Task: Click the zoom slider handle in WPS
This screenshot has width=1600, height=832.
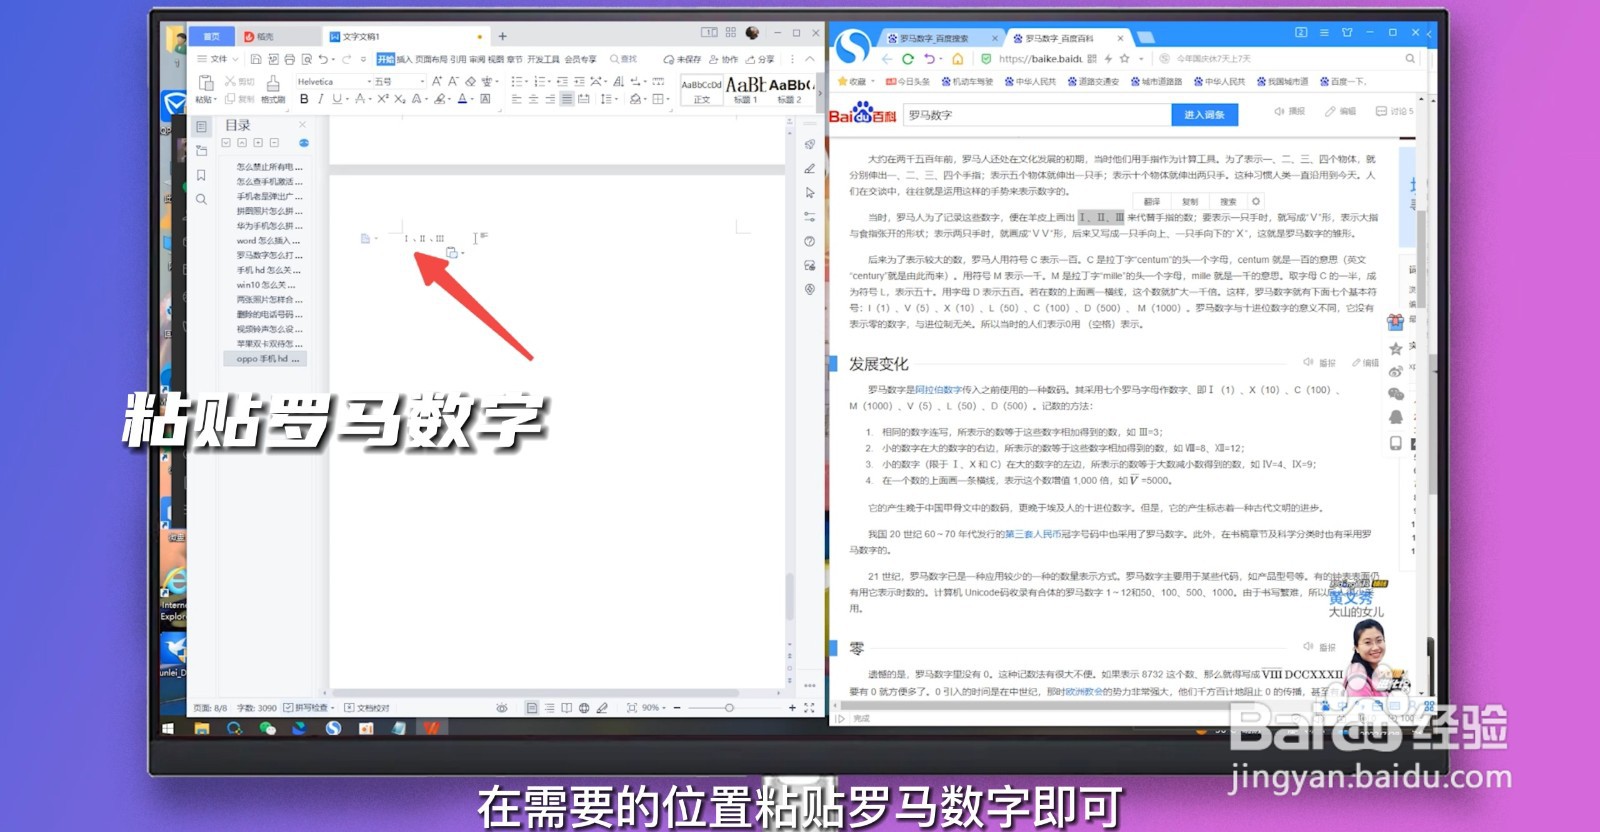Action: (729, 708)
